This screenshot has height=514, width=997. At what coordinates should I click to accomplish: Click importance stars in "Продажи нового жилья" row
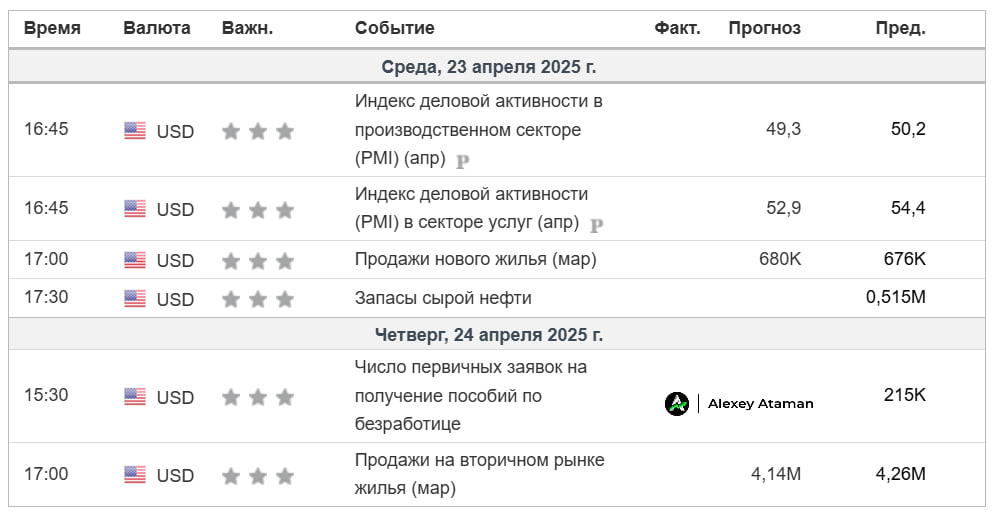click(x=258, y=260)
